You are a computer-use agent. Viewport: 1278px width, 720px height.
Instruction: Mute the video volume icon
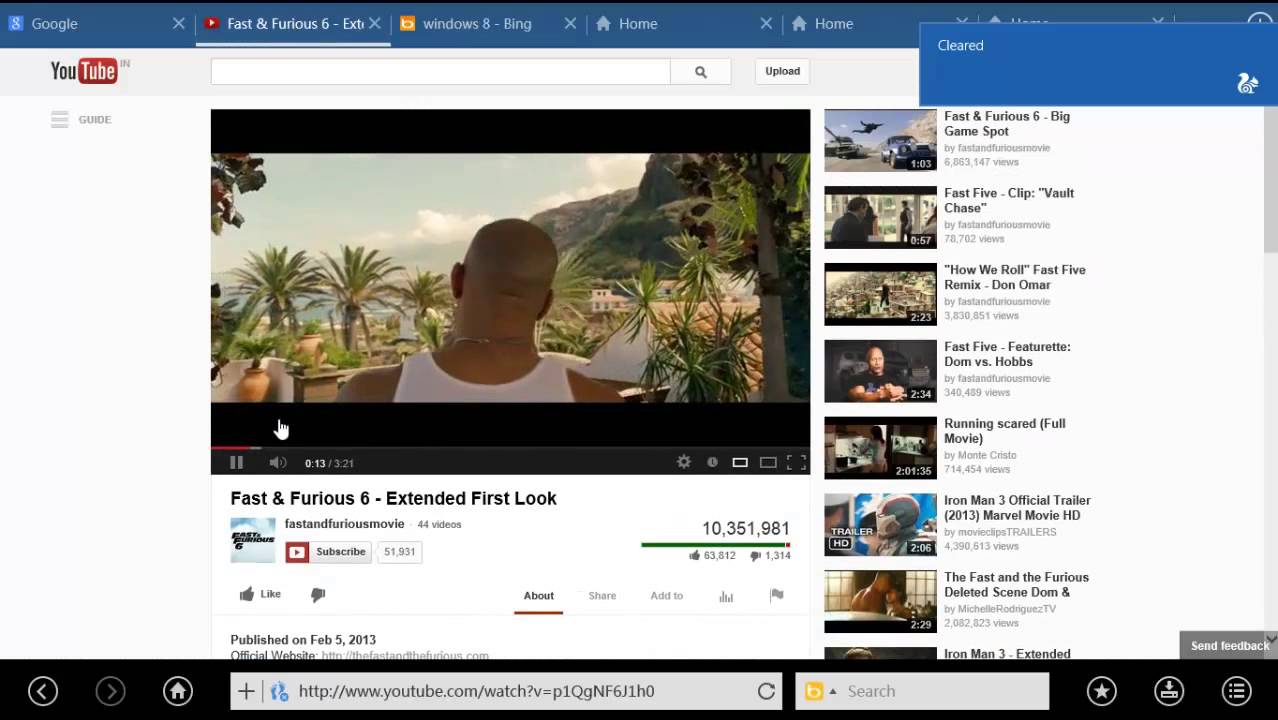point(278,462)
